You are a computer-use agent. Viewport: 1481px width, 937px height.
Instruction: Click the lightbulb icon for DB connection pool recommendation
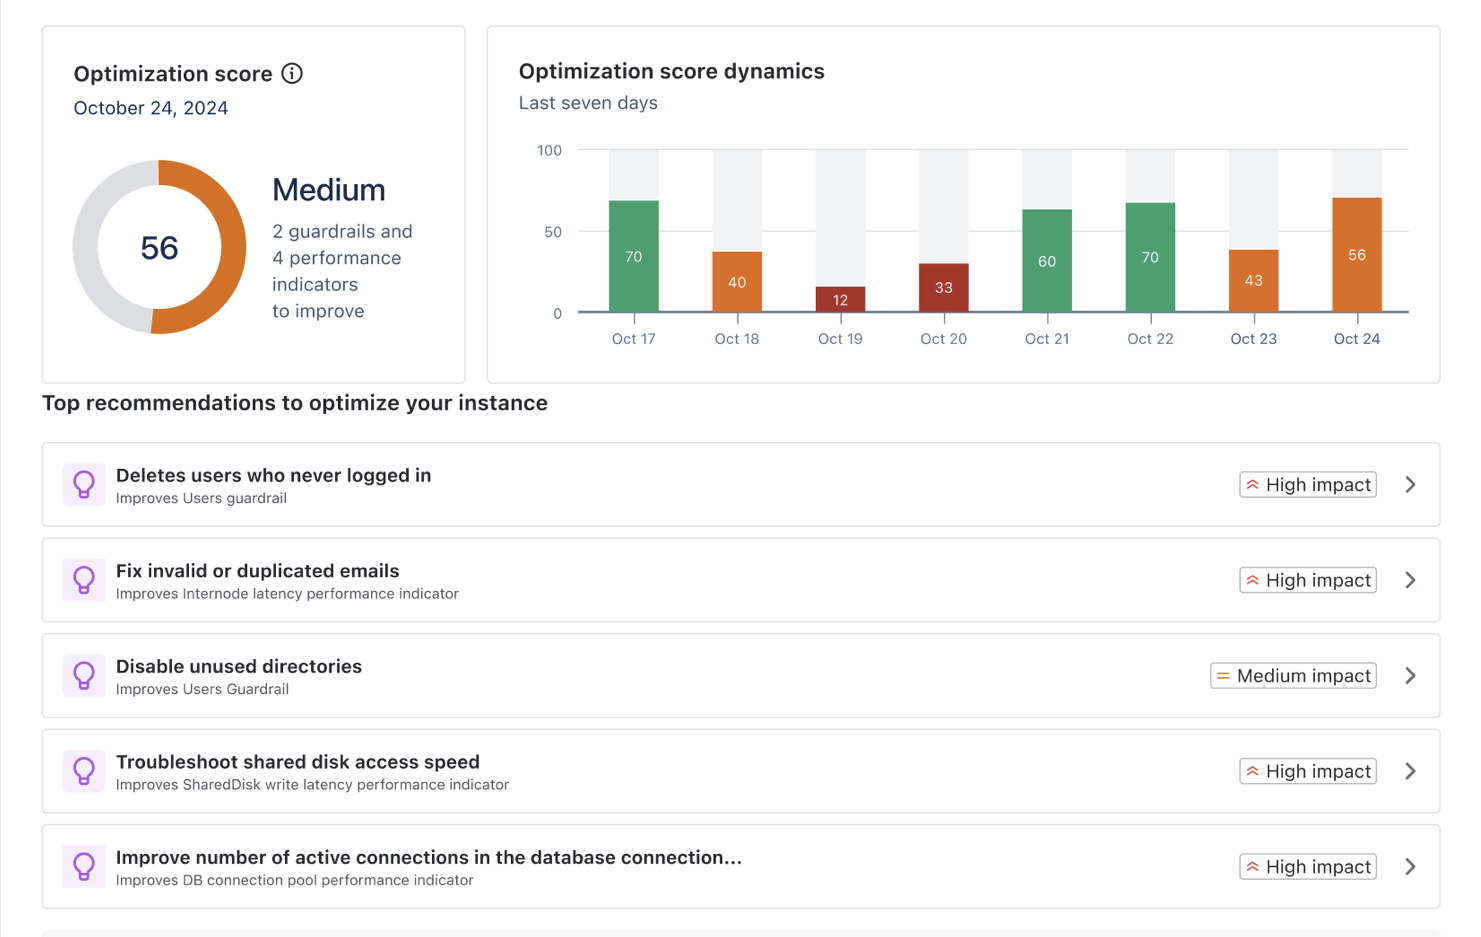point(84,866)
